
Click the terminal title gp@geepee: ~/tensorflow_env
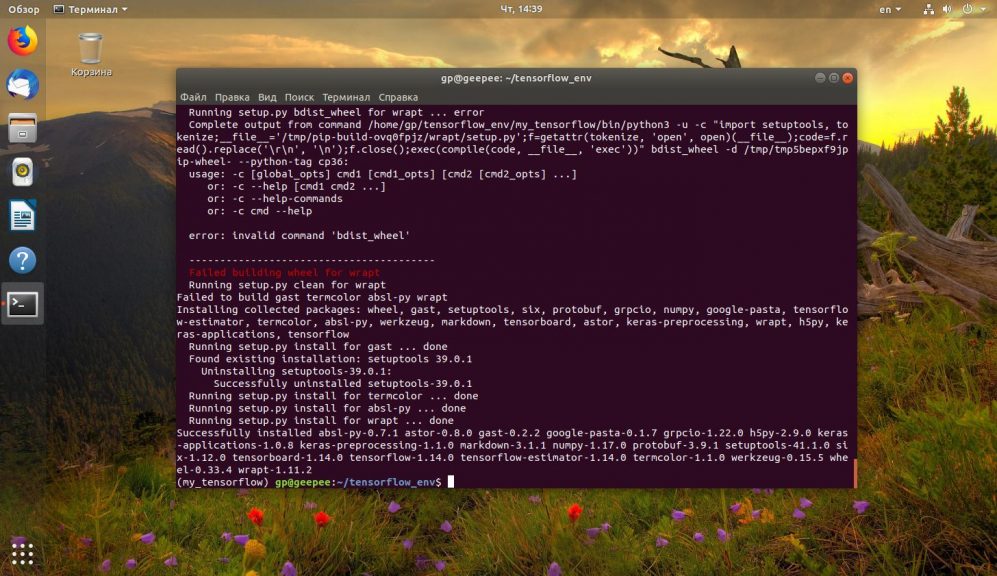(516, 78)
